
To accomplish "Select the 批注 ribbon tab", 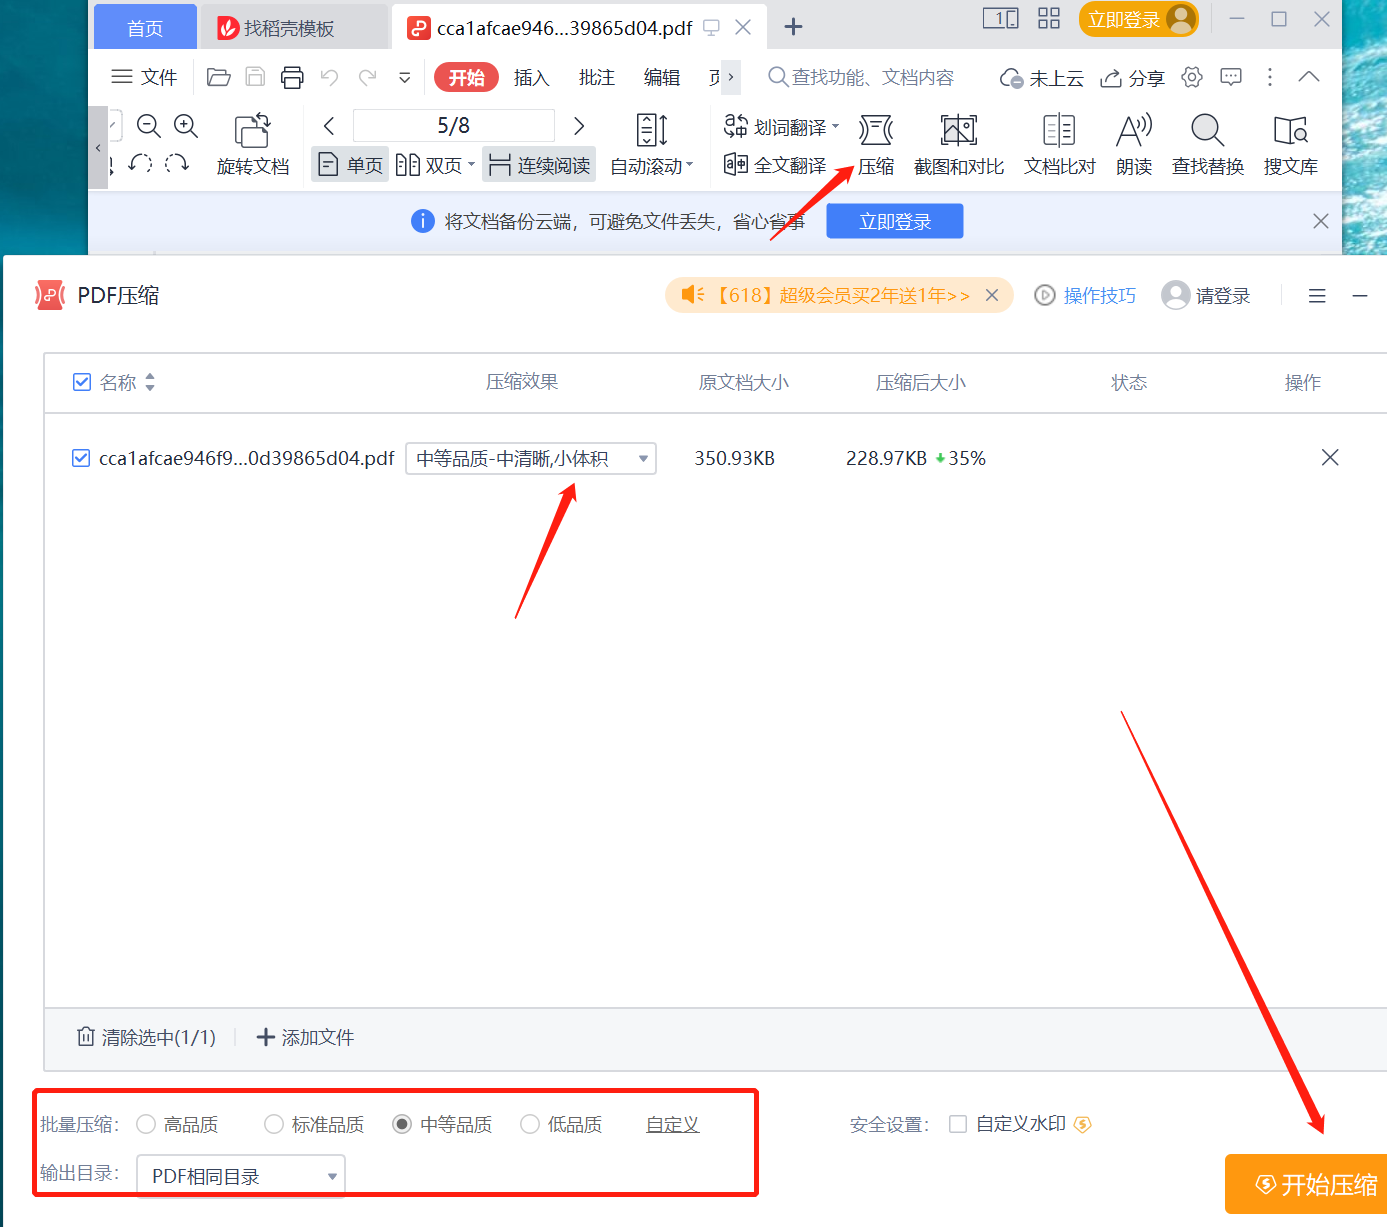I will point(596,77).
